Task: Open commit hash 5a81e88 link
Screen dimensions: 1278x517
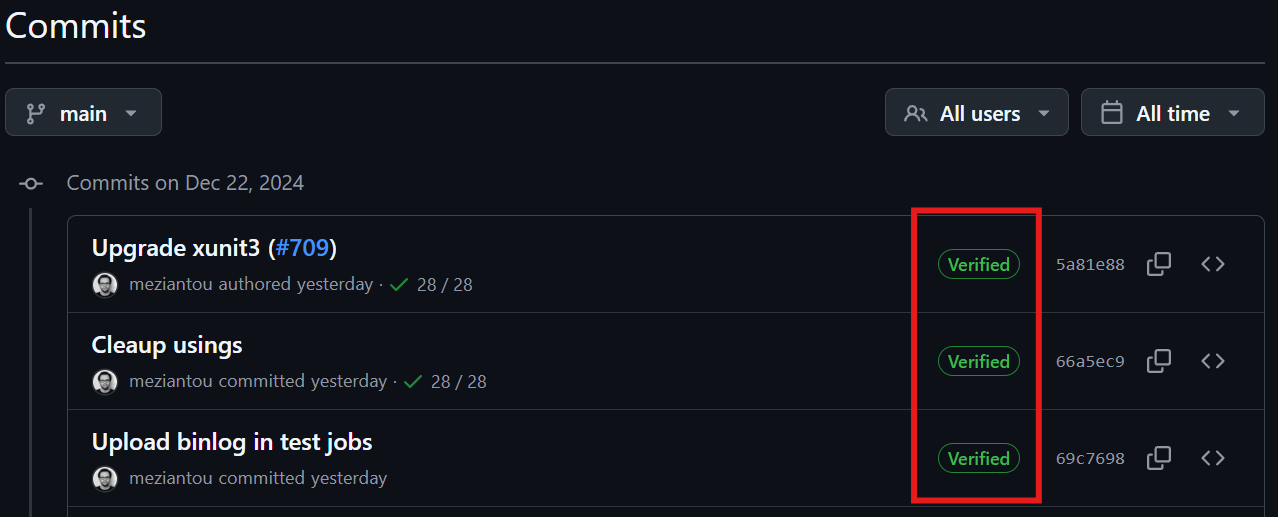Action: click(1090, 265)
